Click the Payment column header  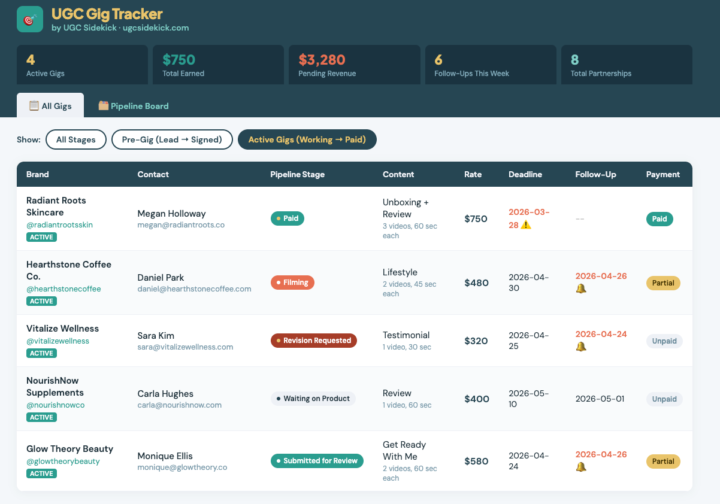[x=663, y=174]
